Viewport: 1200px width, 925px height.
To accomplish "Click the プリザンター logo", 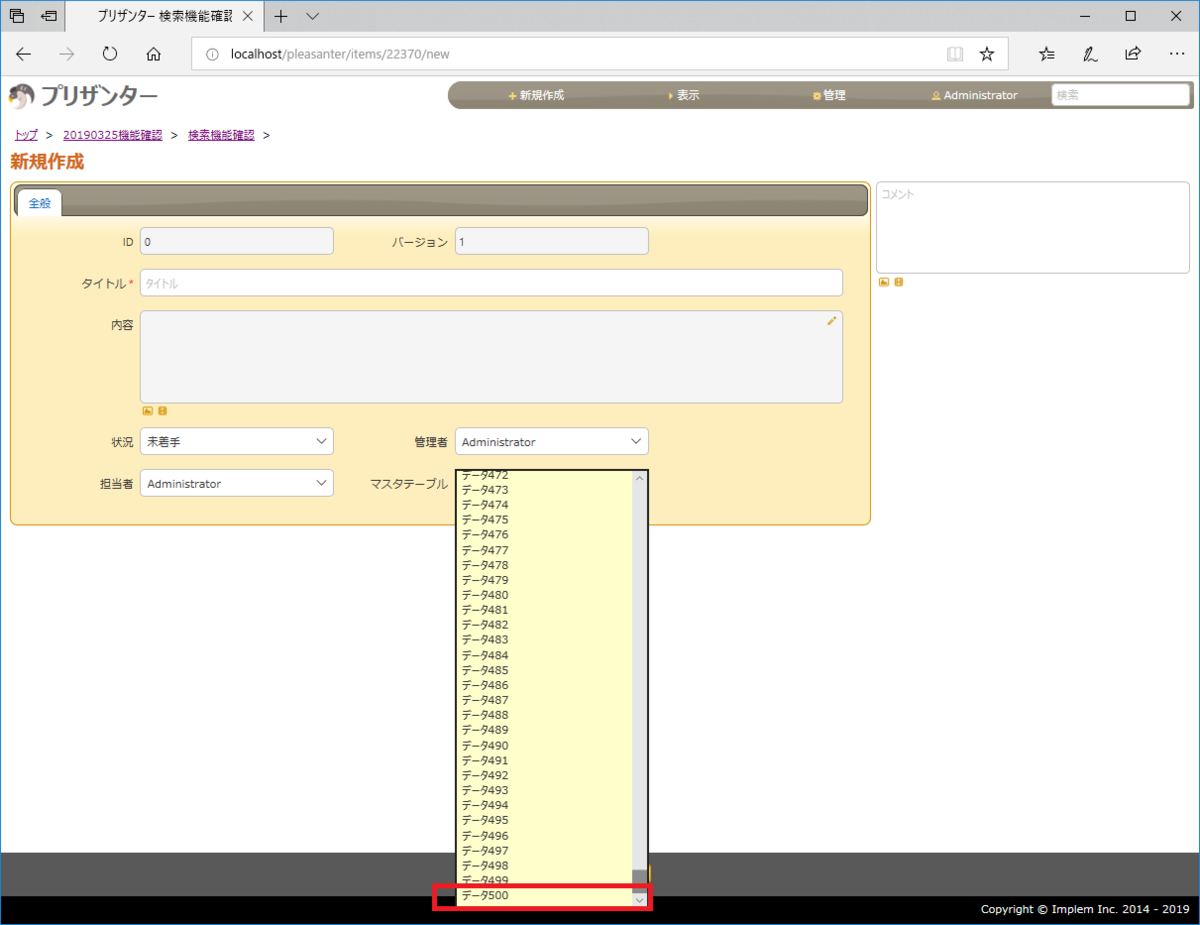I will (83, 96).
